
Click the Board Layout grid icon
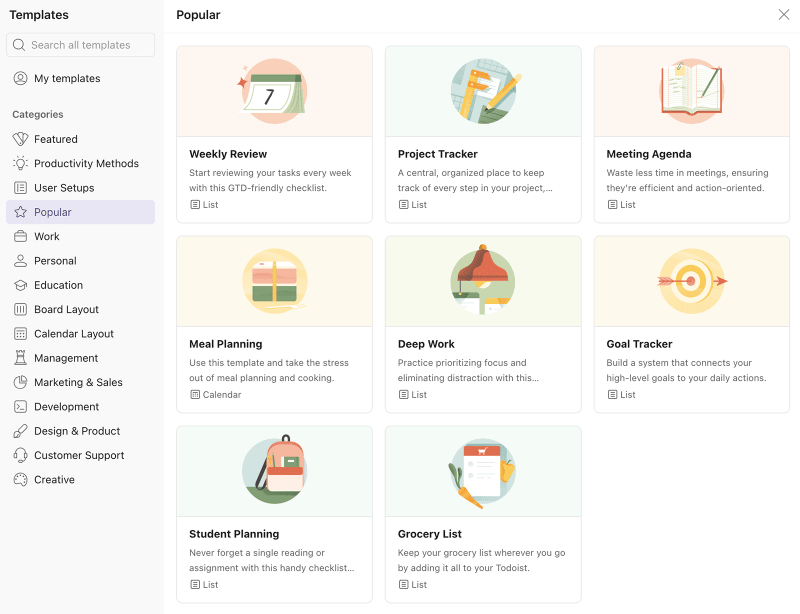(20, 309)
